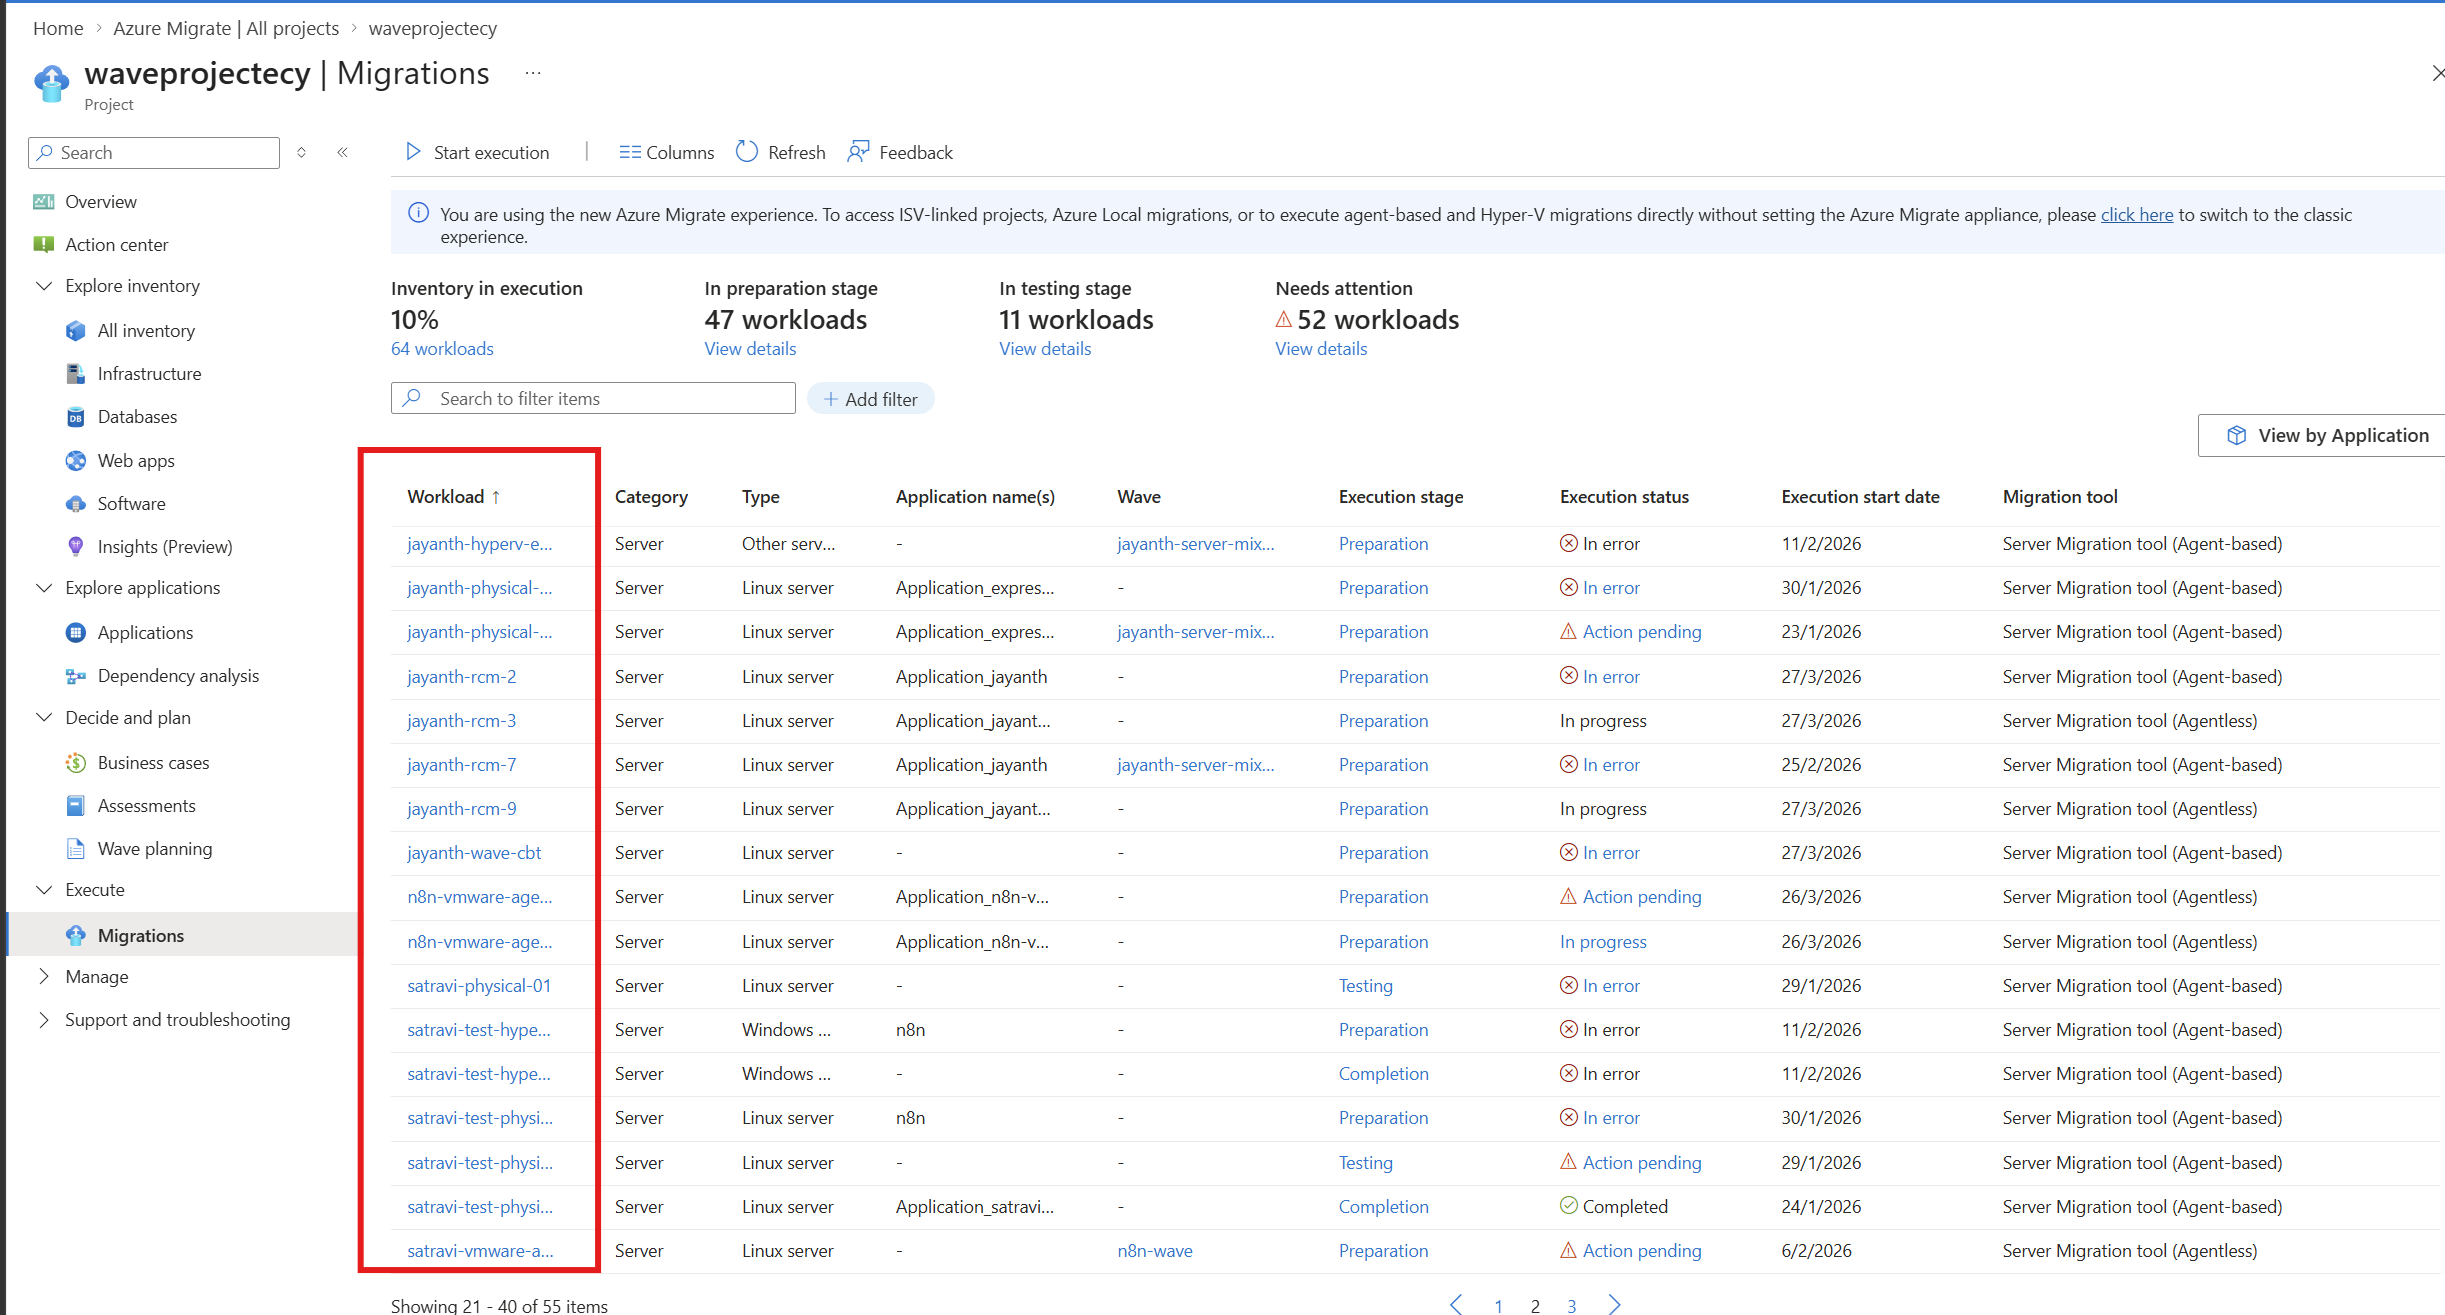
Task: Click the Migration tool column header
Action: coord(2060,497)
